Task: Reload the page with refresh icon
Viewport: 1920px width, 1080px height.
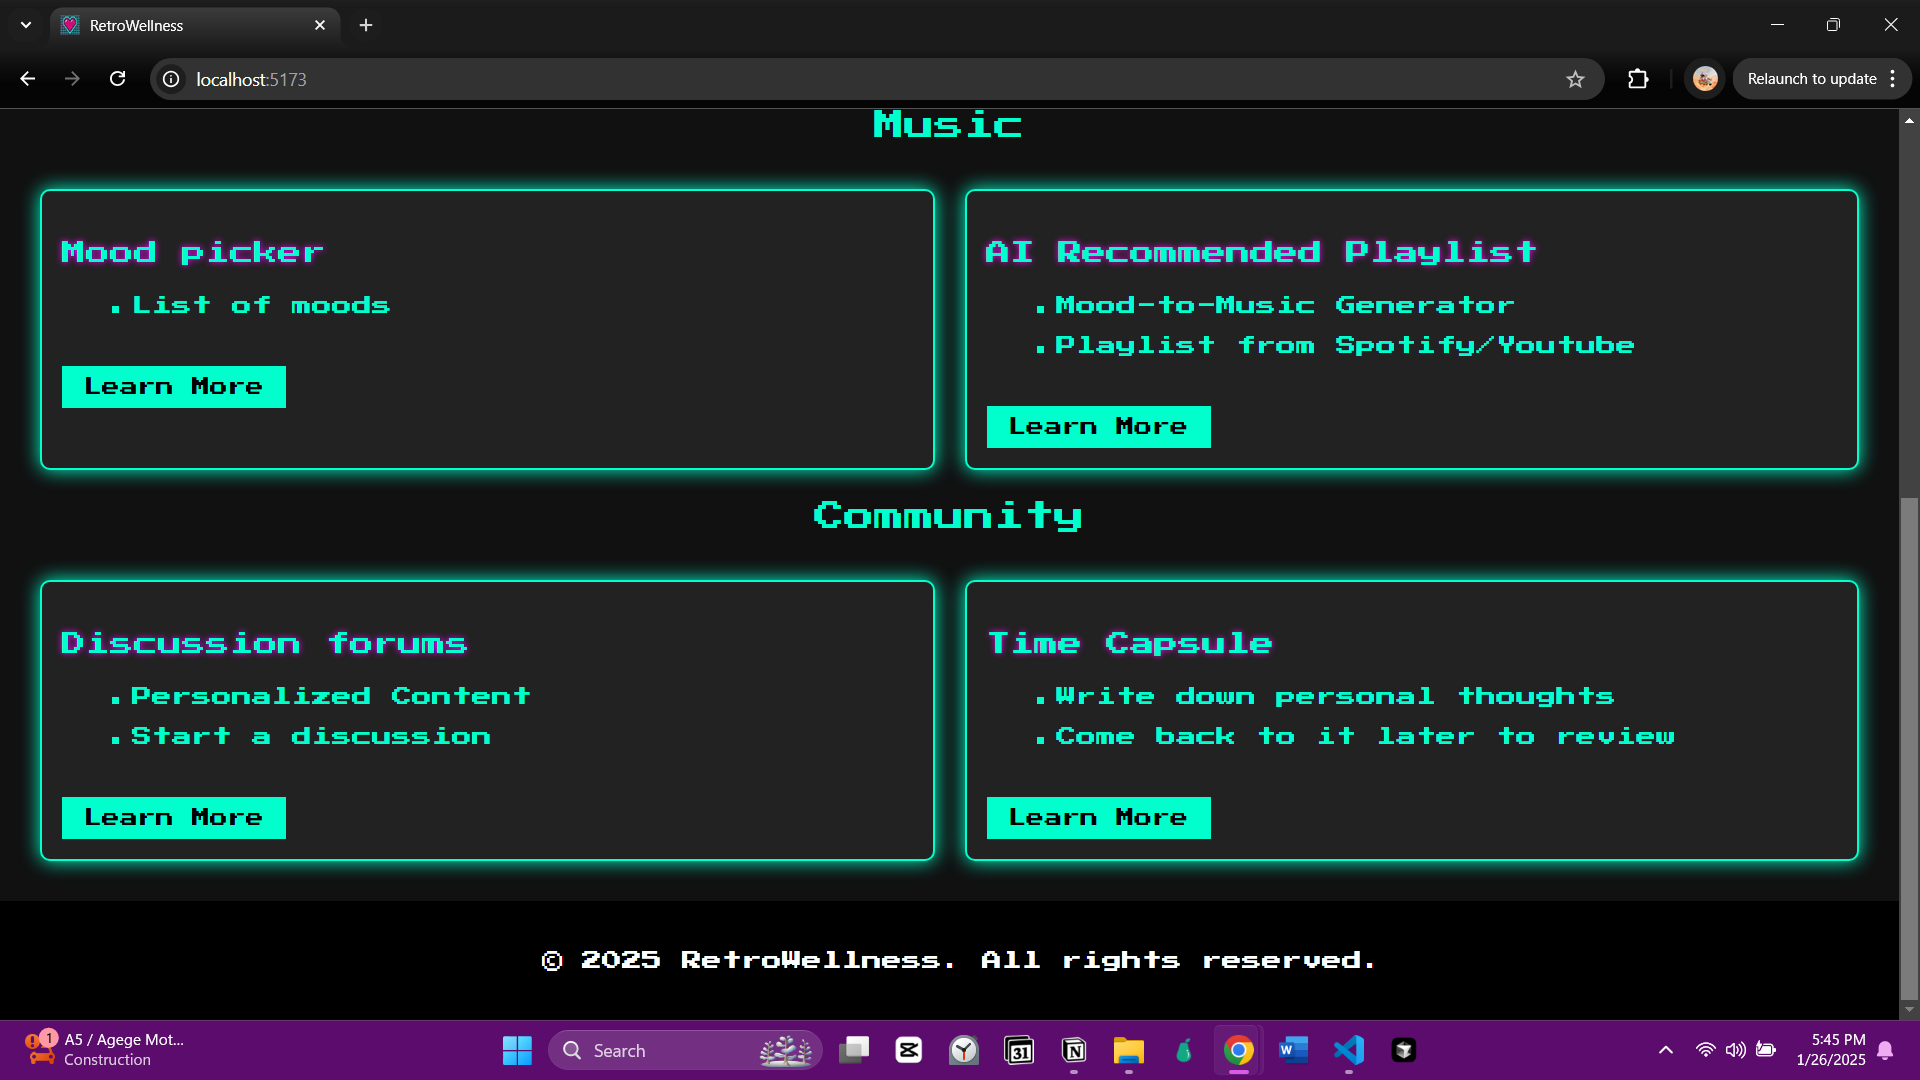Action: (117, 79)
